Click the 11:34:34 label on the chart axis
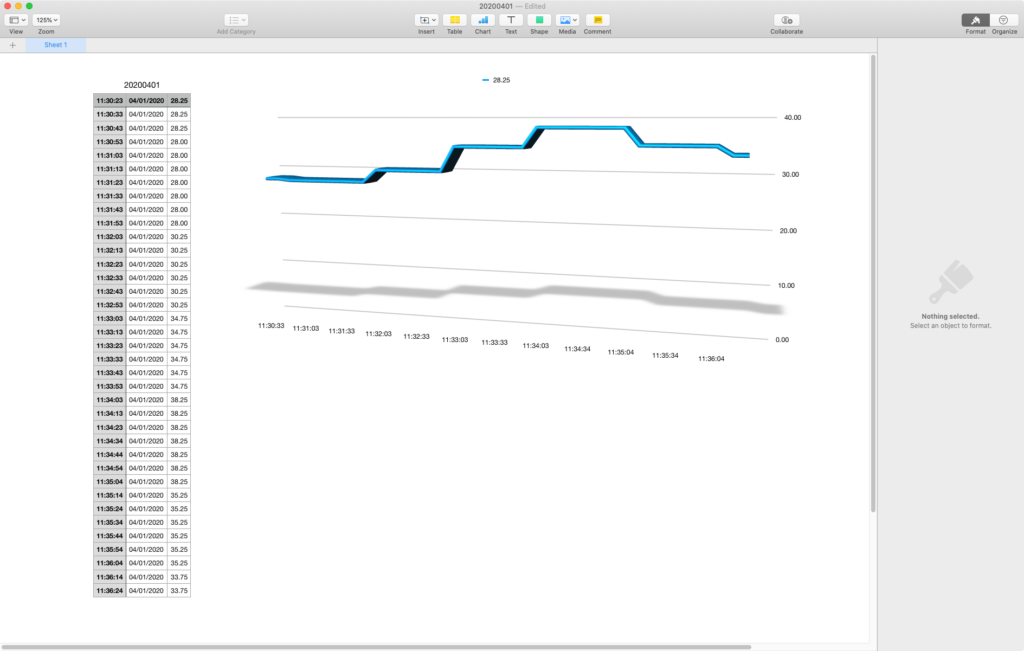 pos(577,349)
